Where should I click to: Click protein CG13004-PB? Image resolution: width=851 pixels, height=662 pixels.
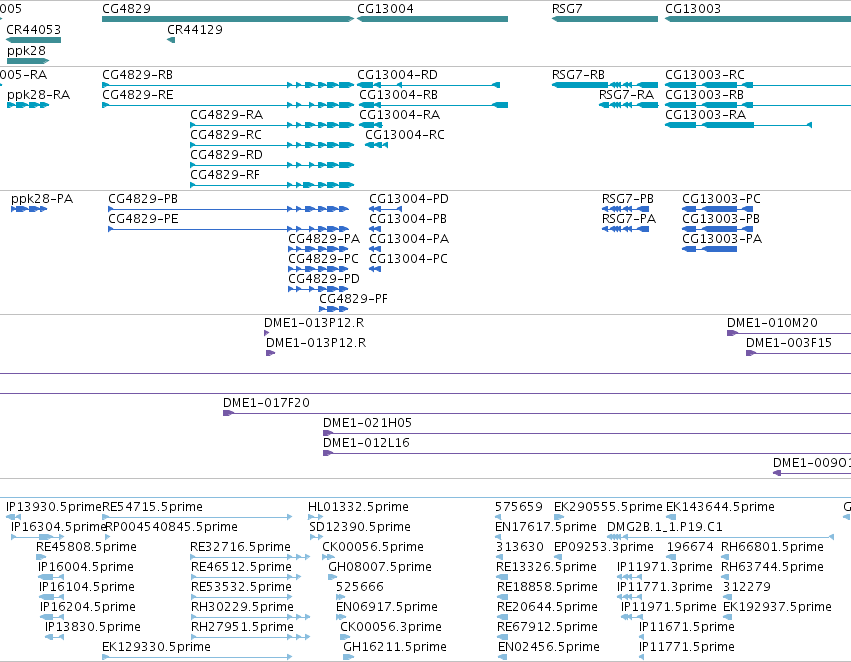click(408, 219)
